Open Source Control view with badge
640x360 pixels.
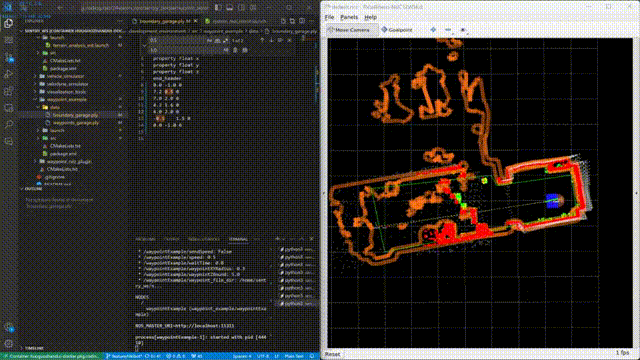pyautogui.click(x=9, y=58)
